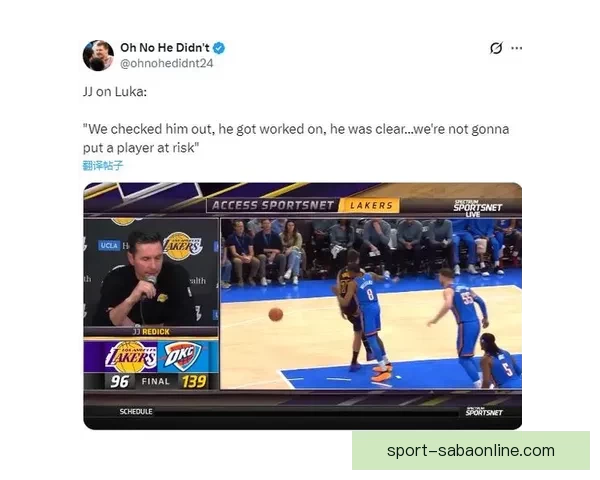Click the ACCESS SPORTSNET banner title

[x=272, y=206]
